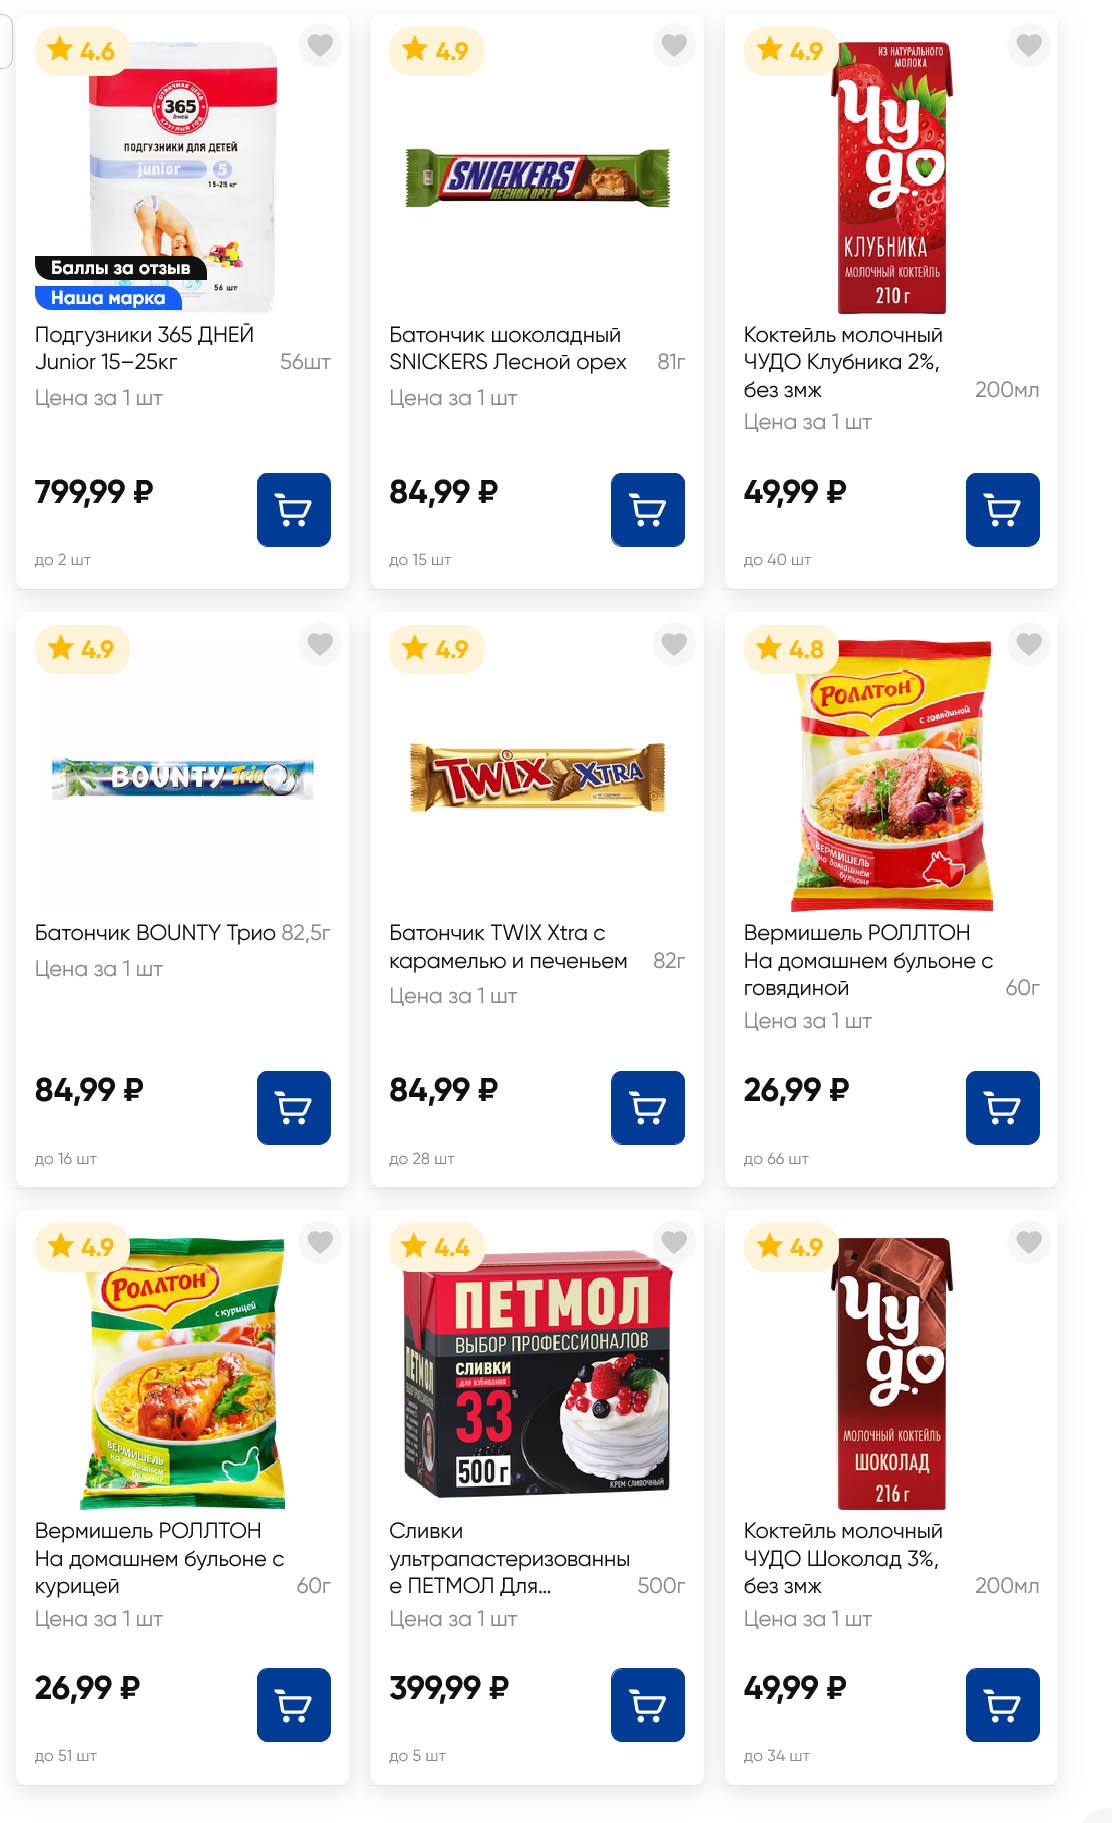Open the BOUNTY Трио product title

click(155, 933)
